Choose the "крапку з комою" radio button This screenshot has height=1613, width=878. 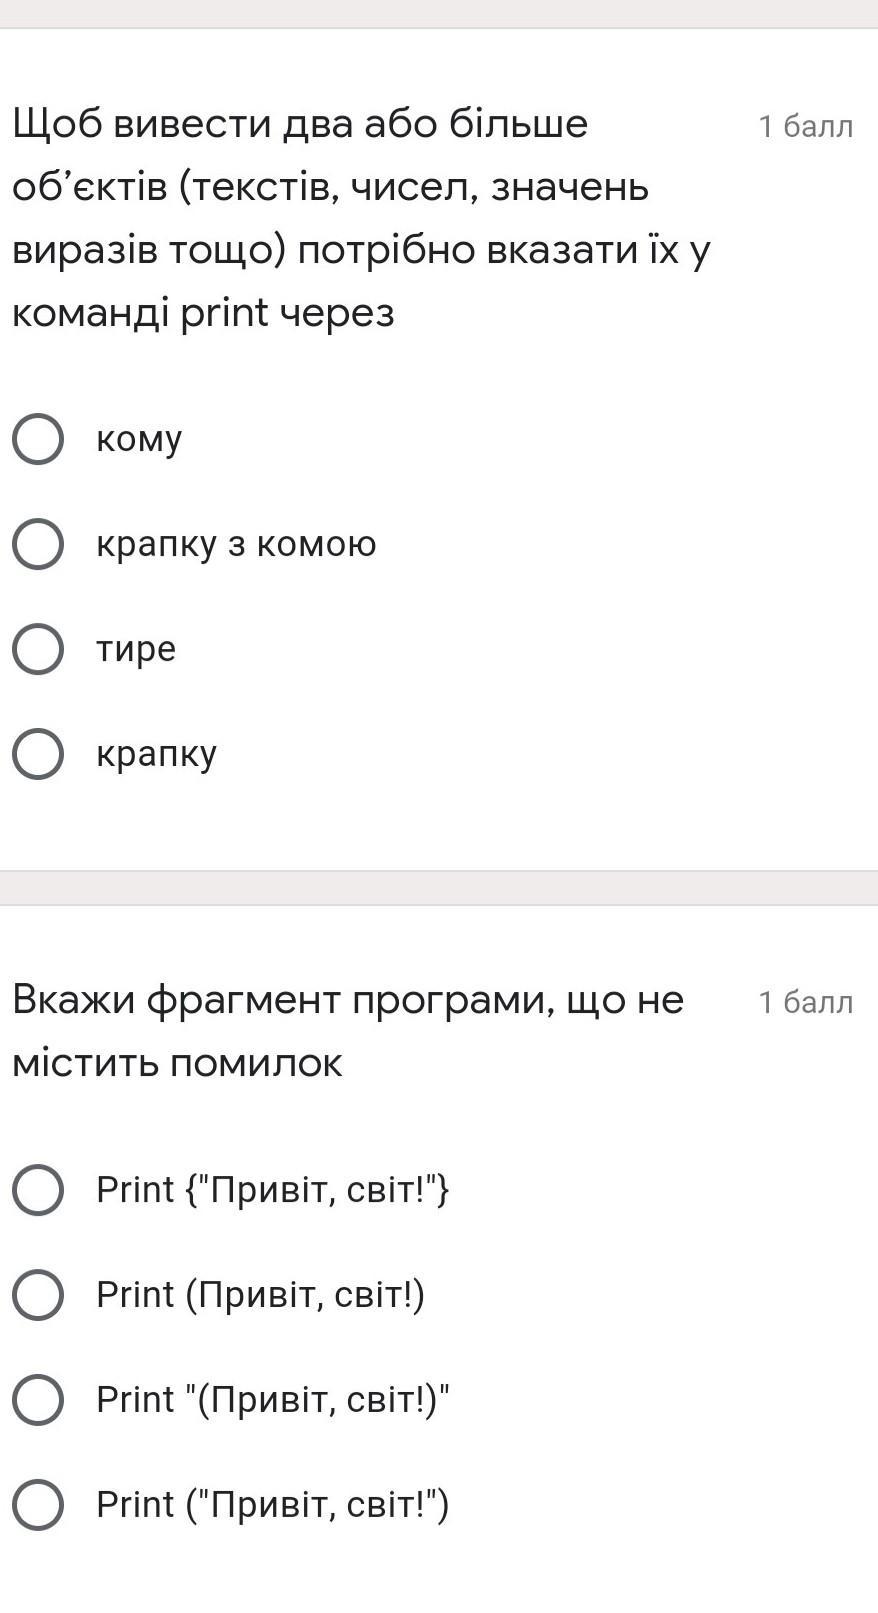[x=38, y=544]
